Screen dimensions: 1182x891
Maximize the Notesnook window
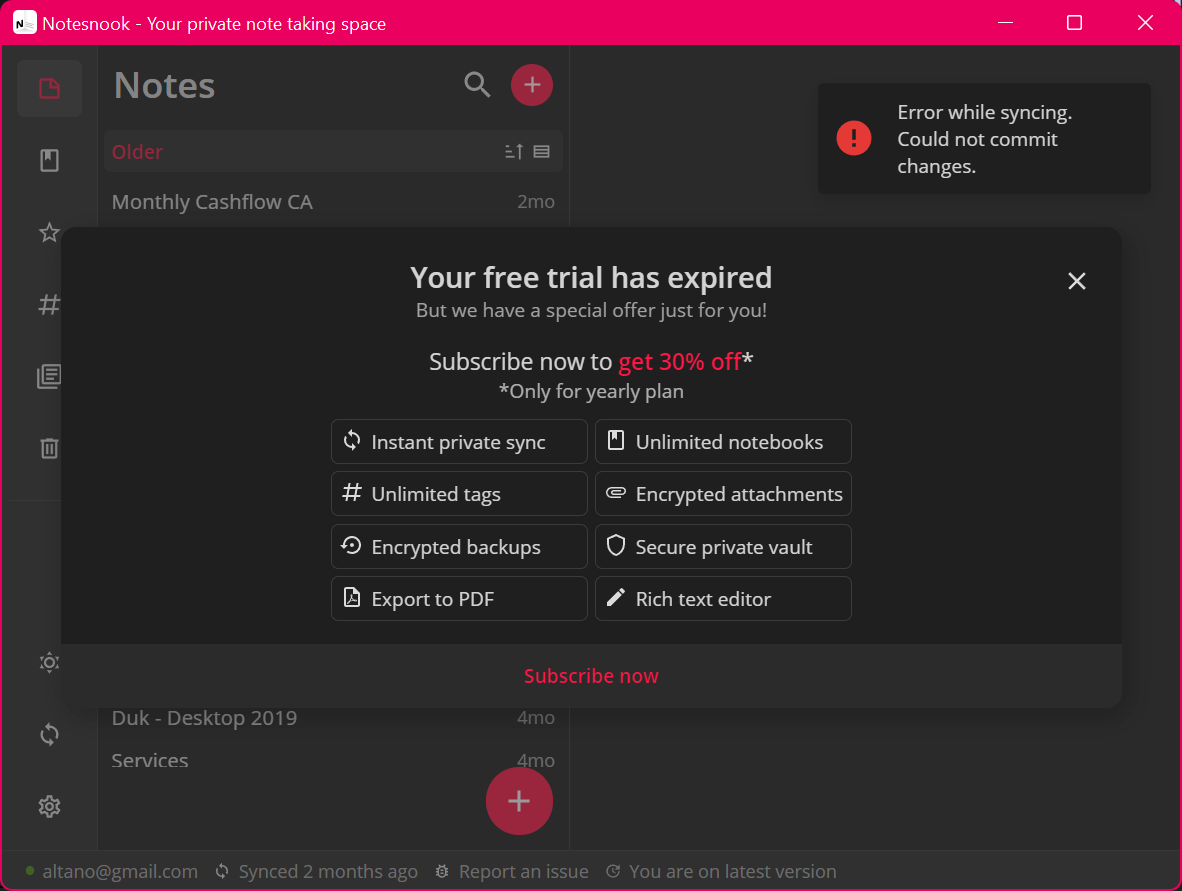(x=1074, y=23)
